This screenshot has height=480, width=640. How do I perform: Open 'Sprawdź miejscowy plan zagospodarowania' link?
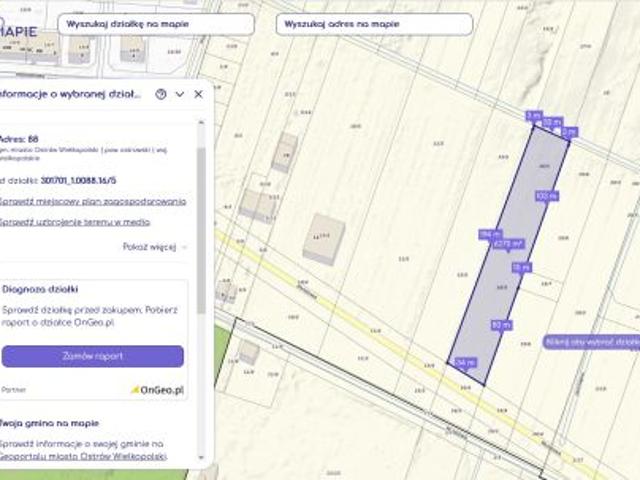(x=93, y=202)
